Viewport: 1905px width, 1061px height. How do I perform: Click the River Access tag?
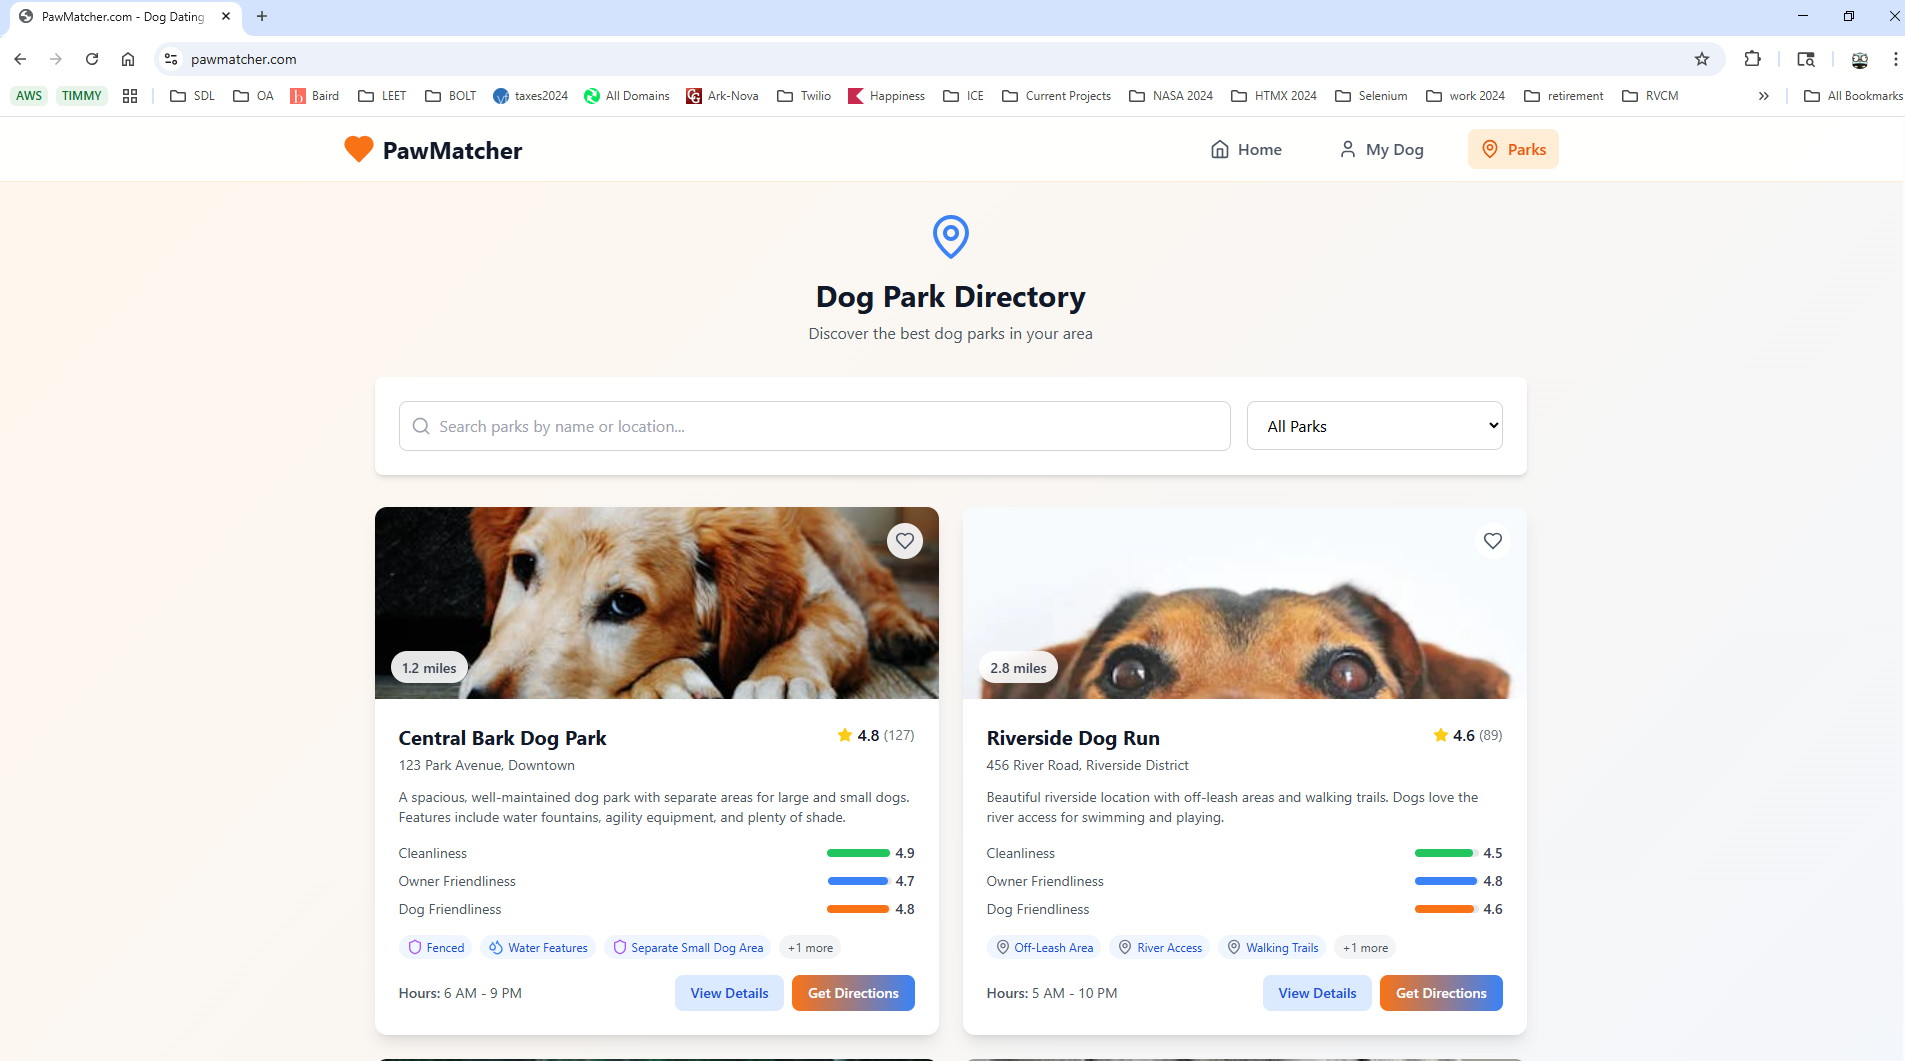coord(1160,948)
